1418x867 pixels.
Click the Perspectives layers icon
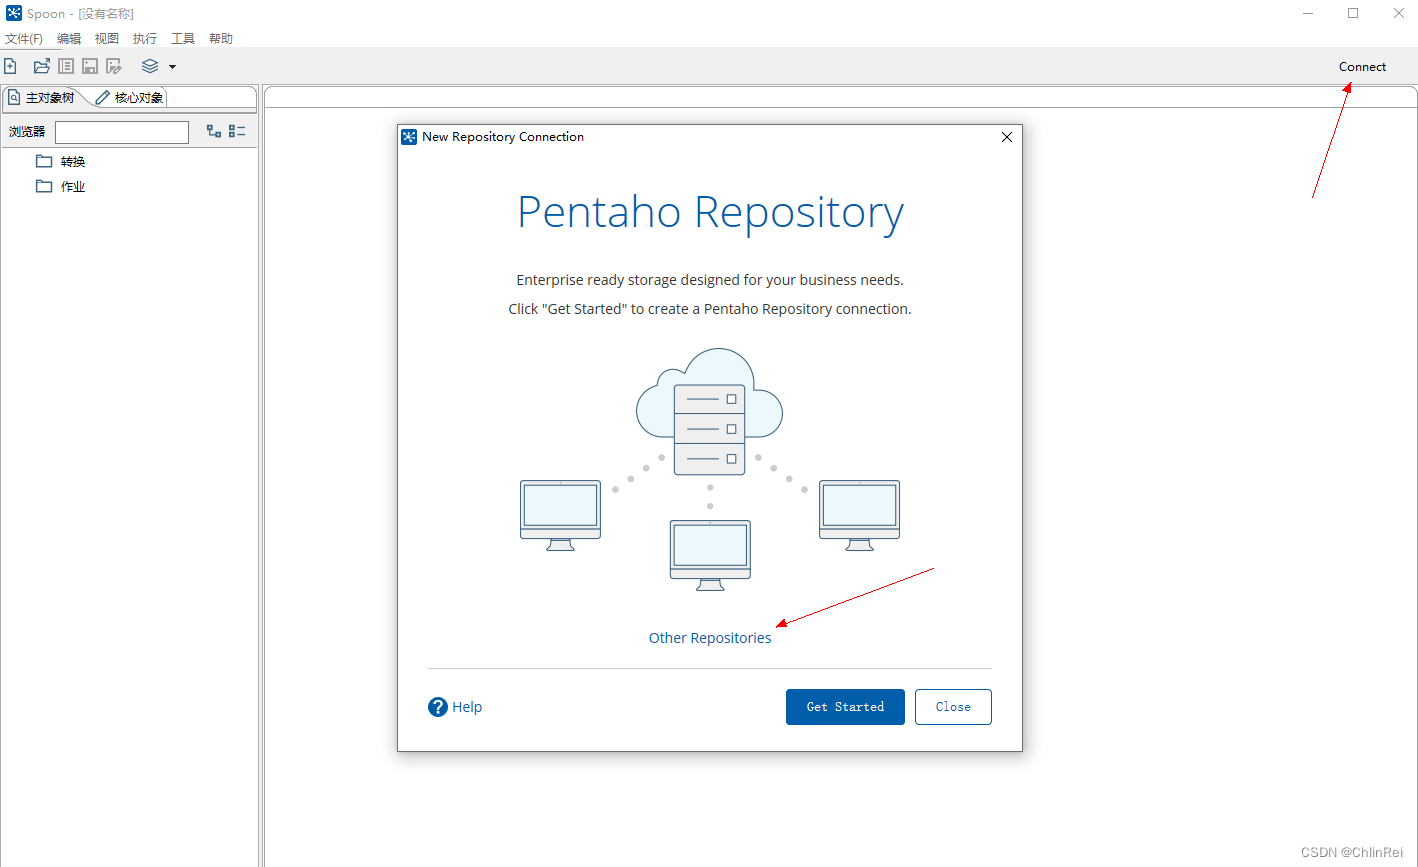[x=150, y=66]
